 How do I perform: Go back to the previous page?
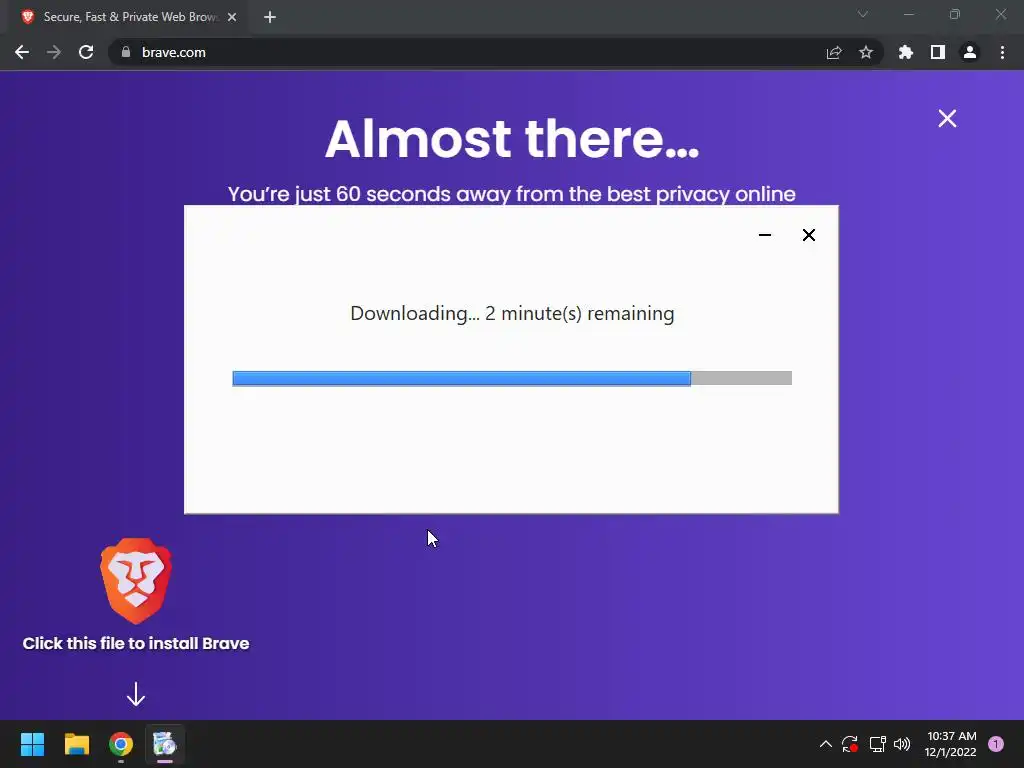(x=22, y=52)
